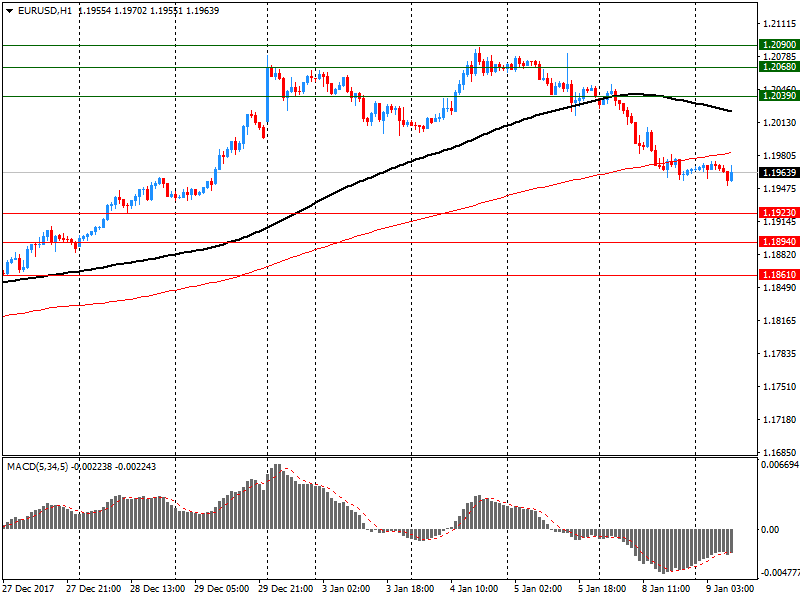Click the 1.20680 price level tag
Image resolution: width=800 pixels, height=600 pixels.
tap(778, 67)
